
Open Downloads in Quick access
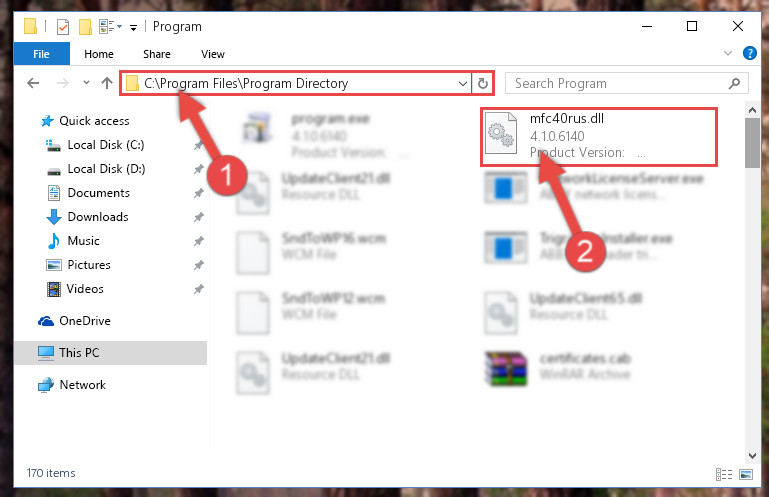98,217
